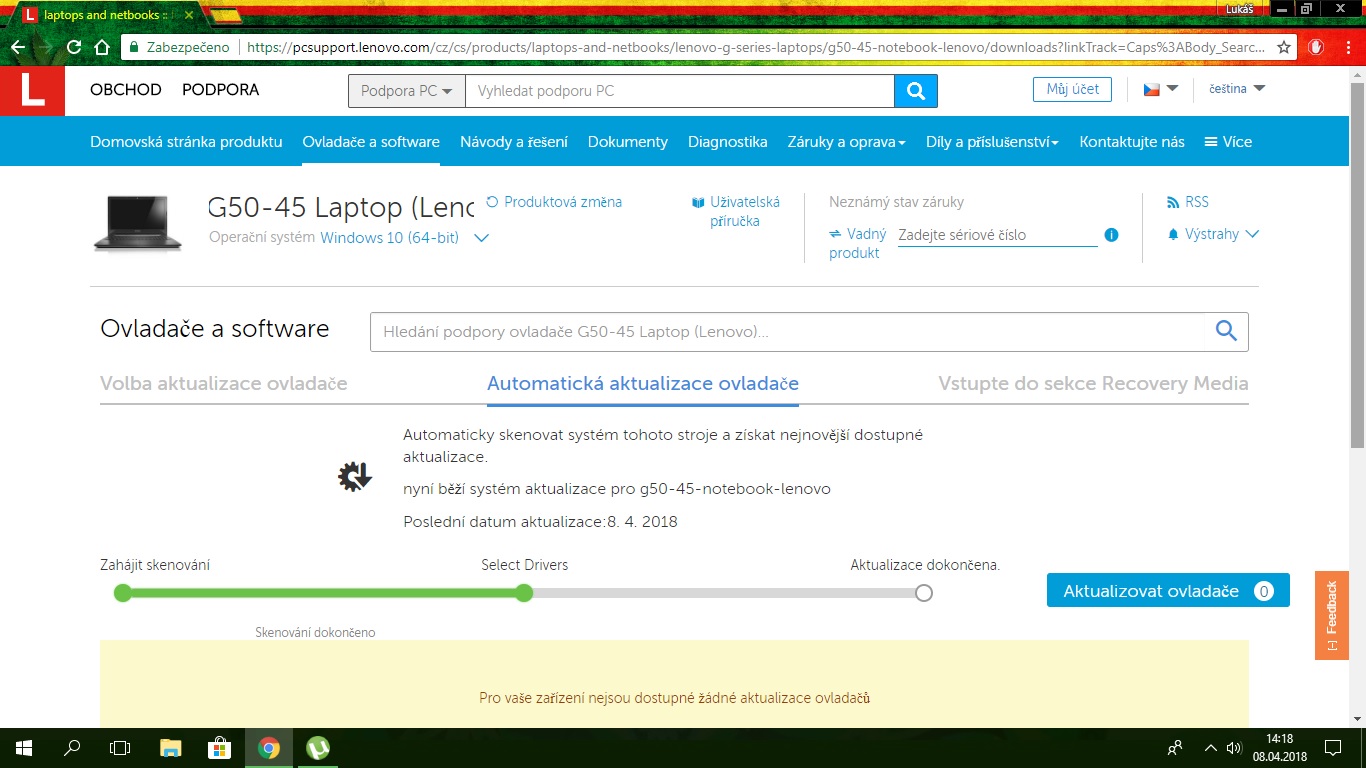The image size is (1366, 768).
Task: Open the Action Center notifications
Action: (1333, 748)
